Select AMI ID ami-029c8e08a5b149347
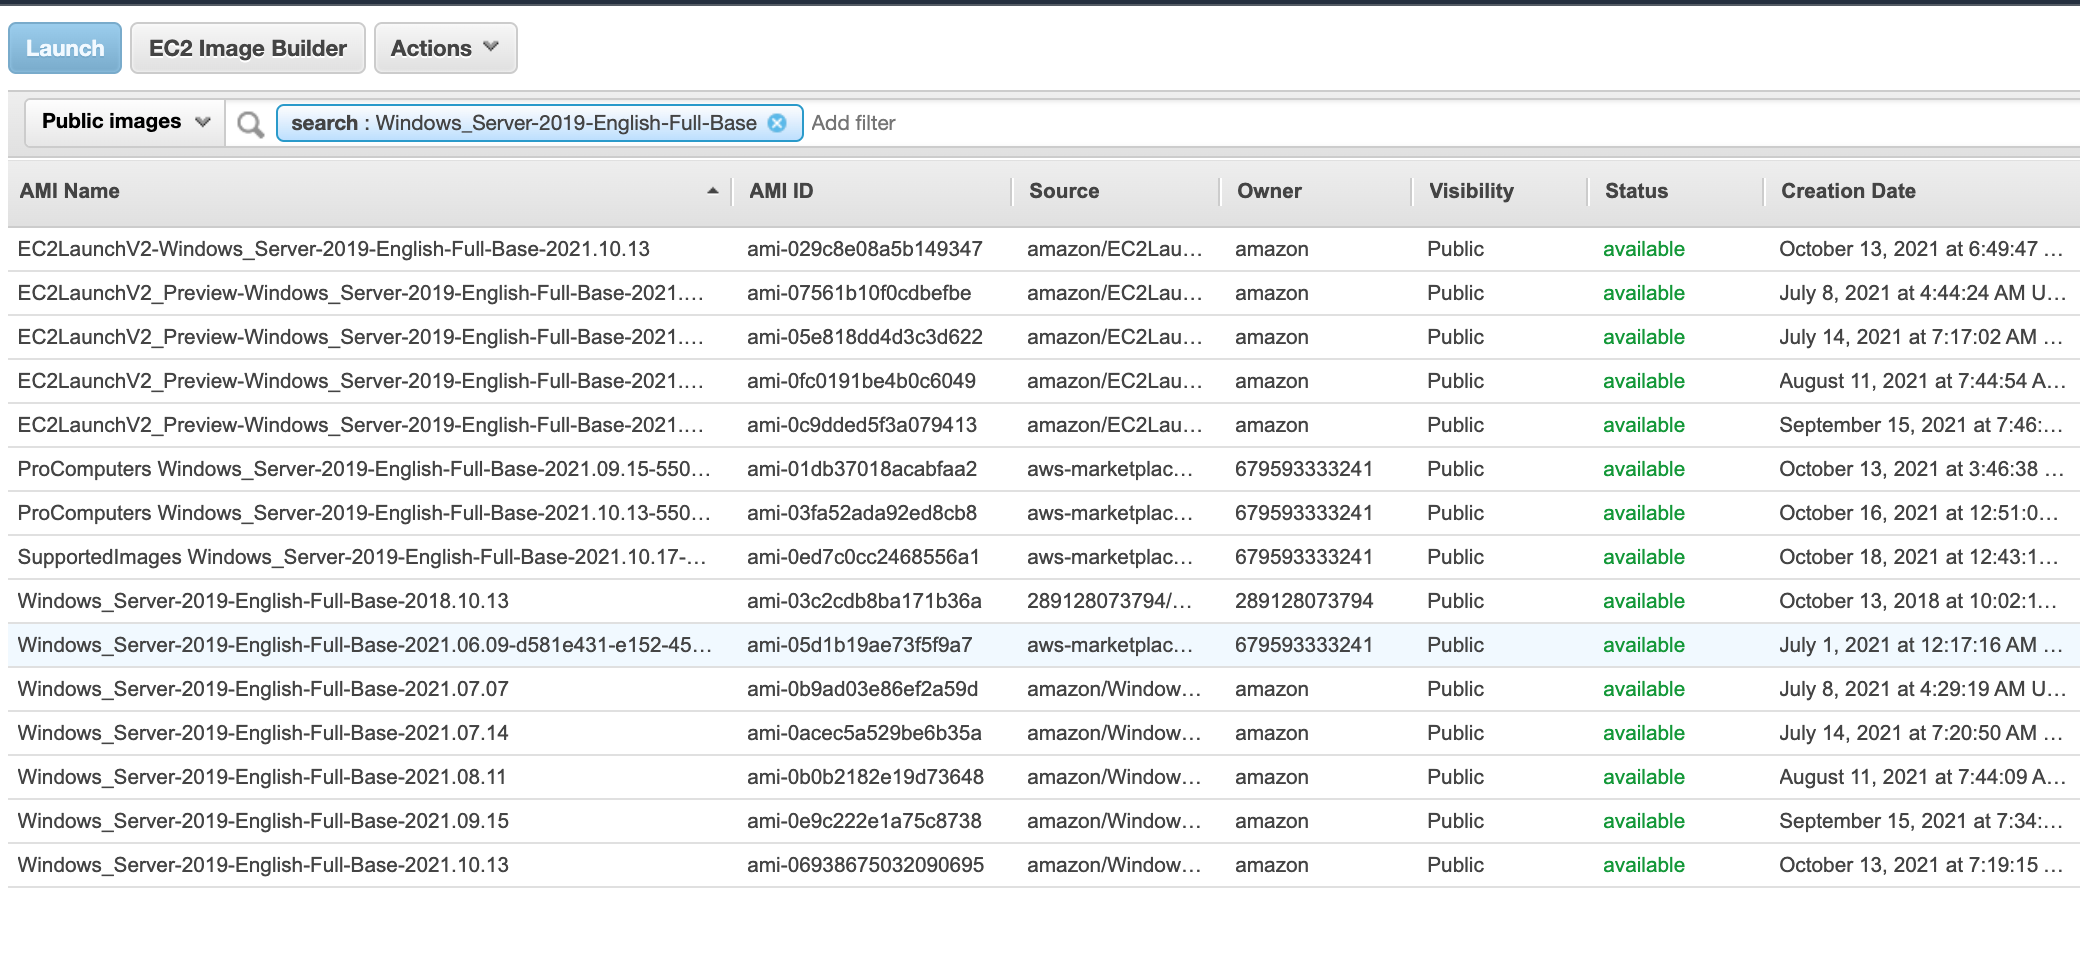The image size is (2080, 978). (865, 249)
